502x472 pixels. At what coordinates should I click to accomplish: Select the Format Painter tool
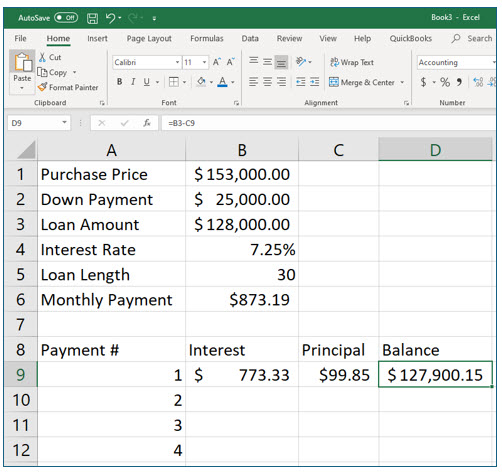click(68, 87)
